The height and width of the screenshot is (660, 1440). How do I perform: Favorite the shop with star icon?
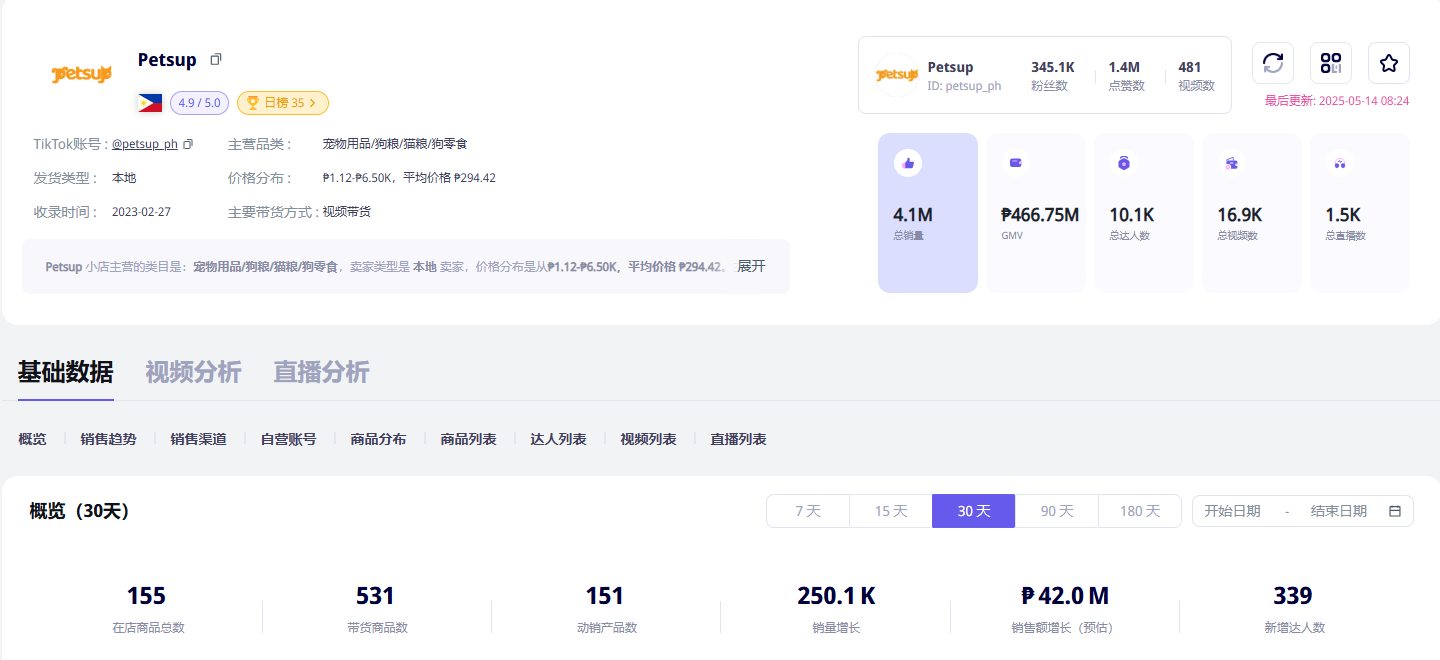tap(1389, 63)
